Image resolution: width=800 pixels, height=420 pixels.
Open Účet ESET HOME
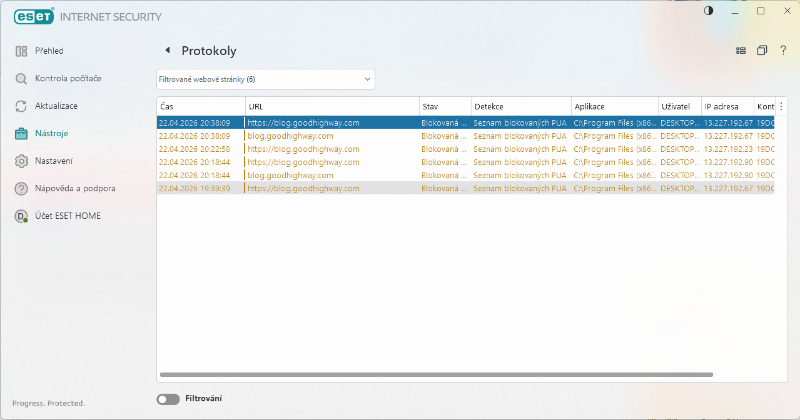click(x=67, y=215)
